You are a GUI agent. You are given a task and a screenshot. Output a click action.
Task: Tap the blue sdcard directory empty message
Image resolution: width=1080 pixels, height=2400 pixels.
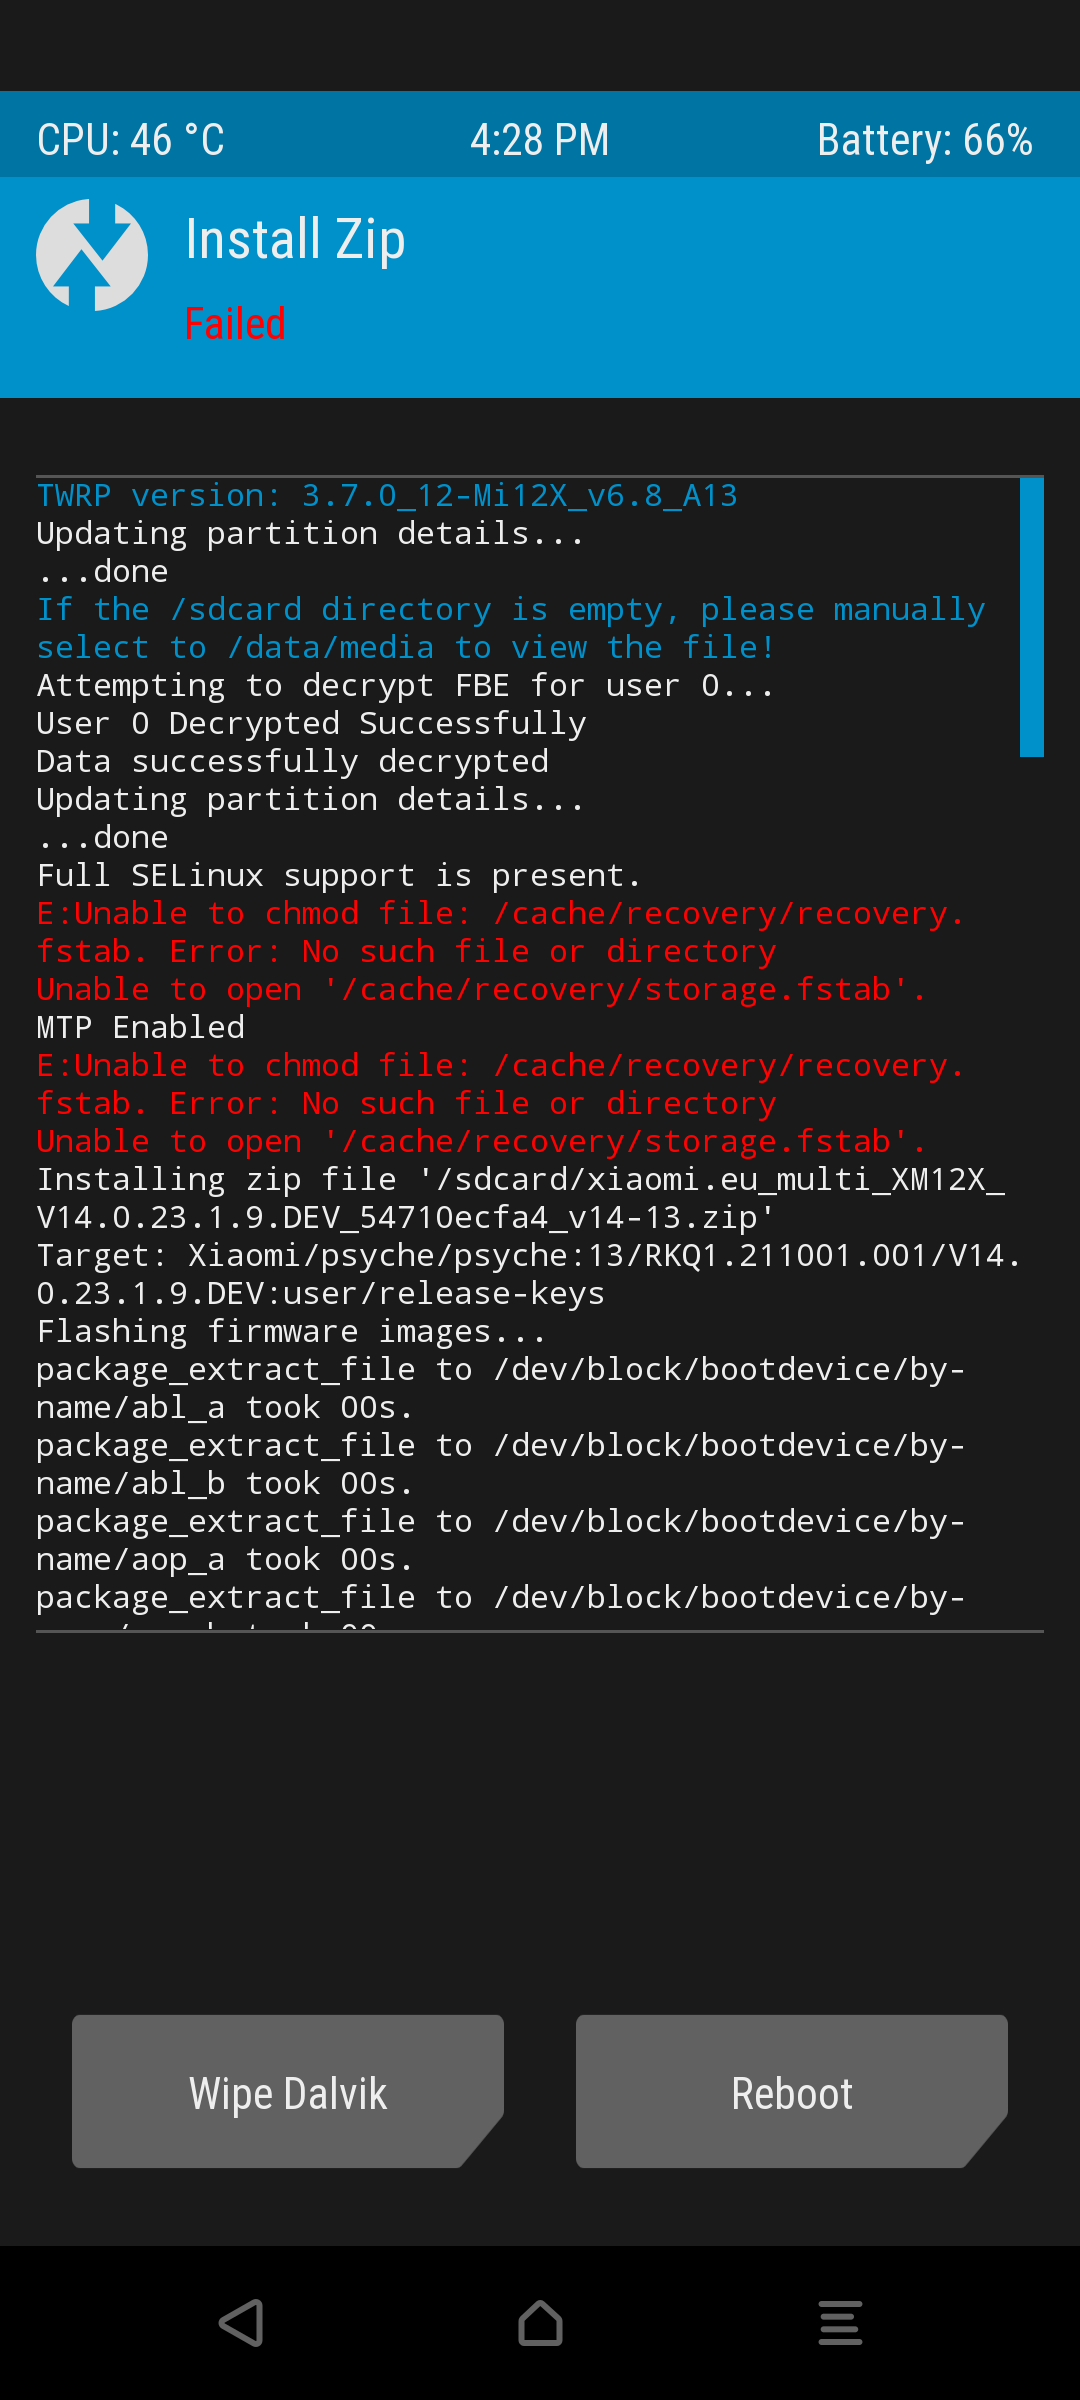tap(511, 629)
